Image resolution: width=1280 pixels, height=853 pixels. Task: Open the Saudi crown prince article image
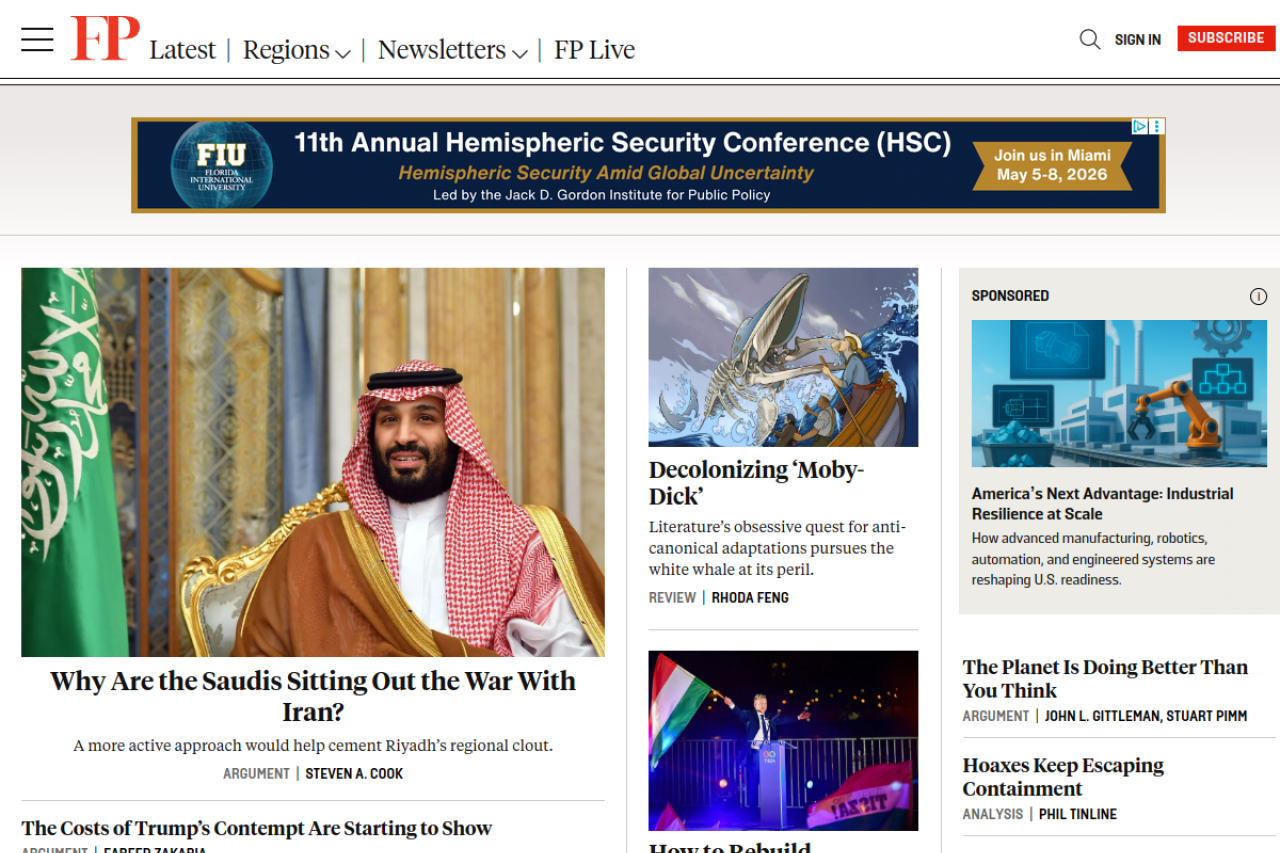point(313,462)
